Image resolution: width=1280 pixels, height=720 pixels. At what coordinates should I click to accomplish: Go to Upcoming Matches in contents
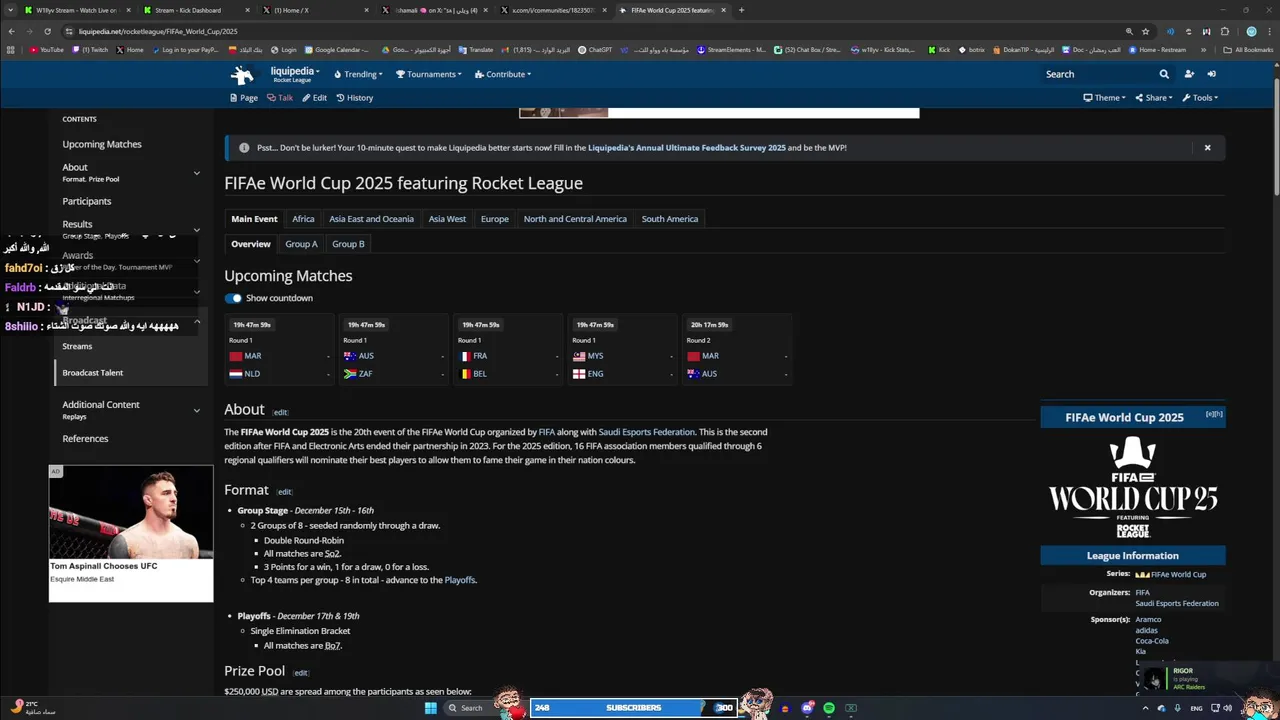(x=102, y=144)
